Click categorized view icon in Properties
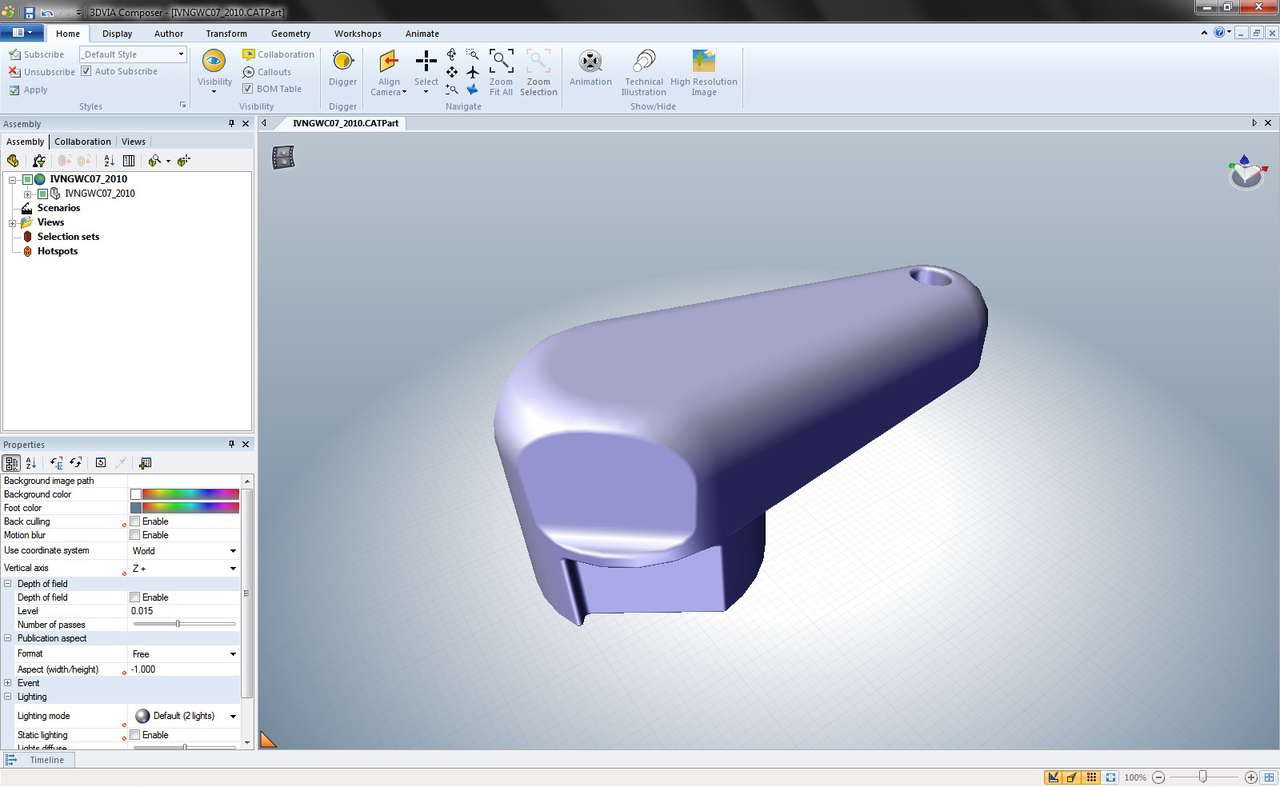This screenshot has height=787, width=1280. click(x=12, y=463)
